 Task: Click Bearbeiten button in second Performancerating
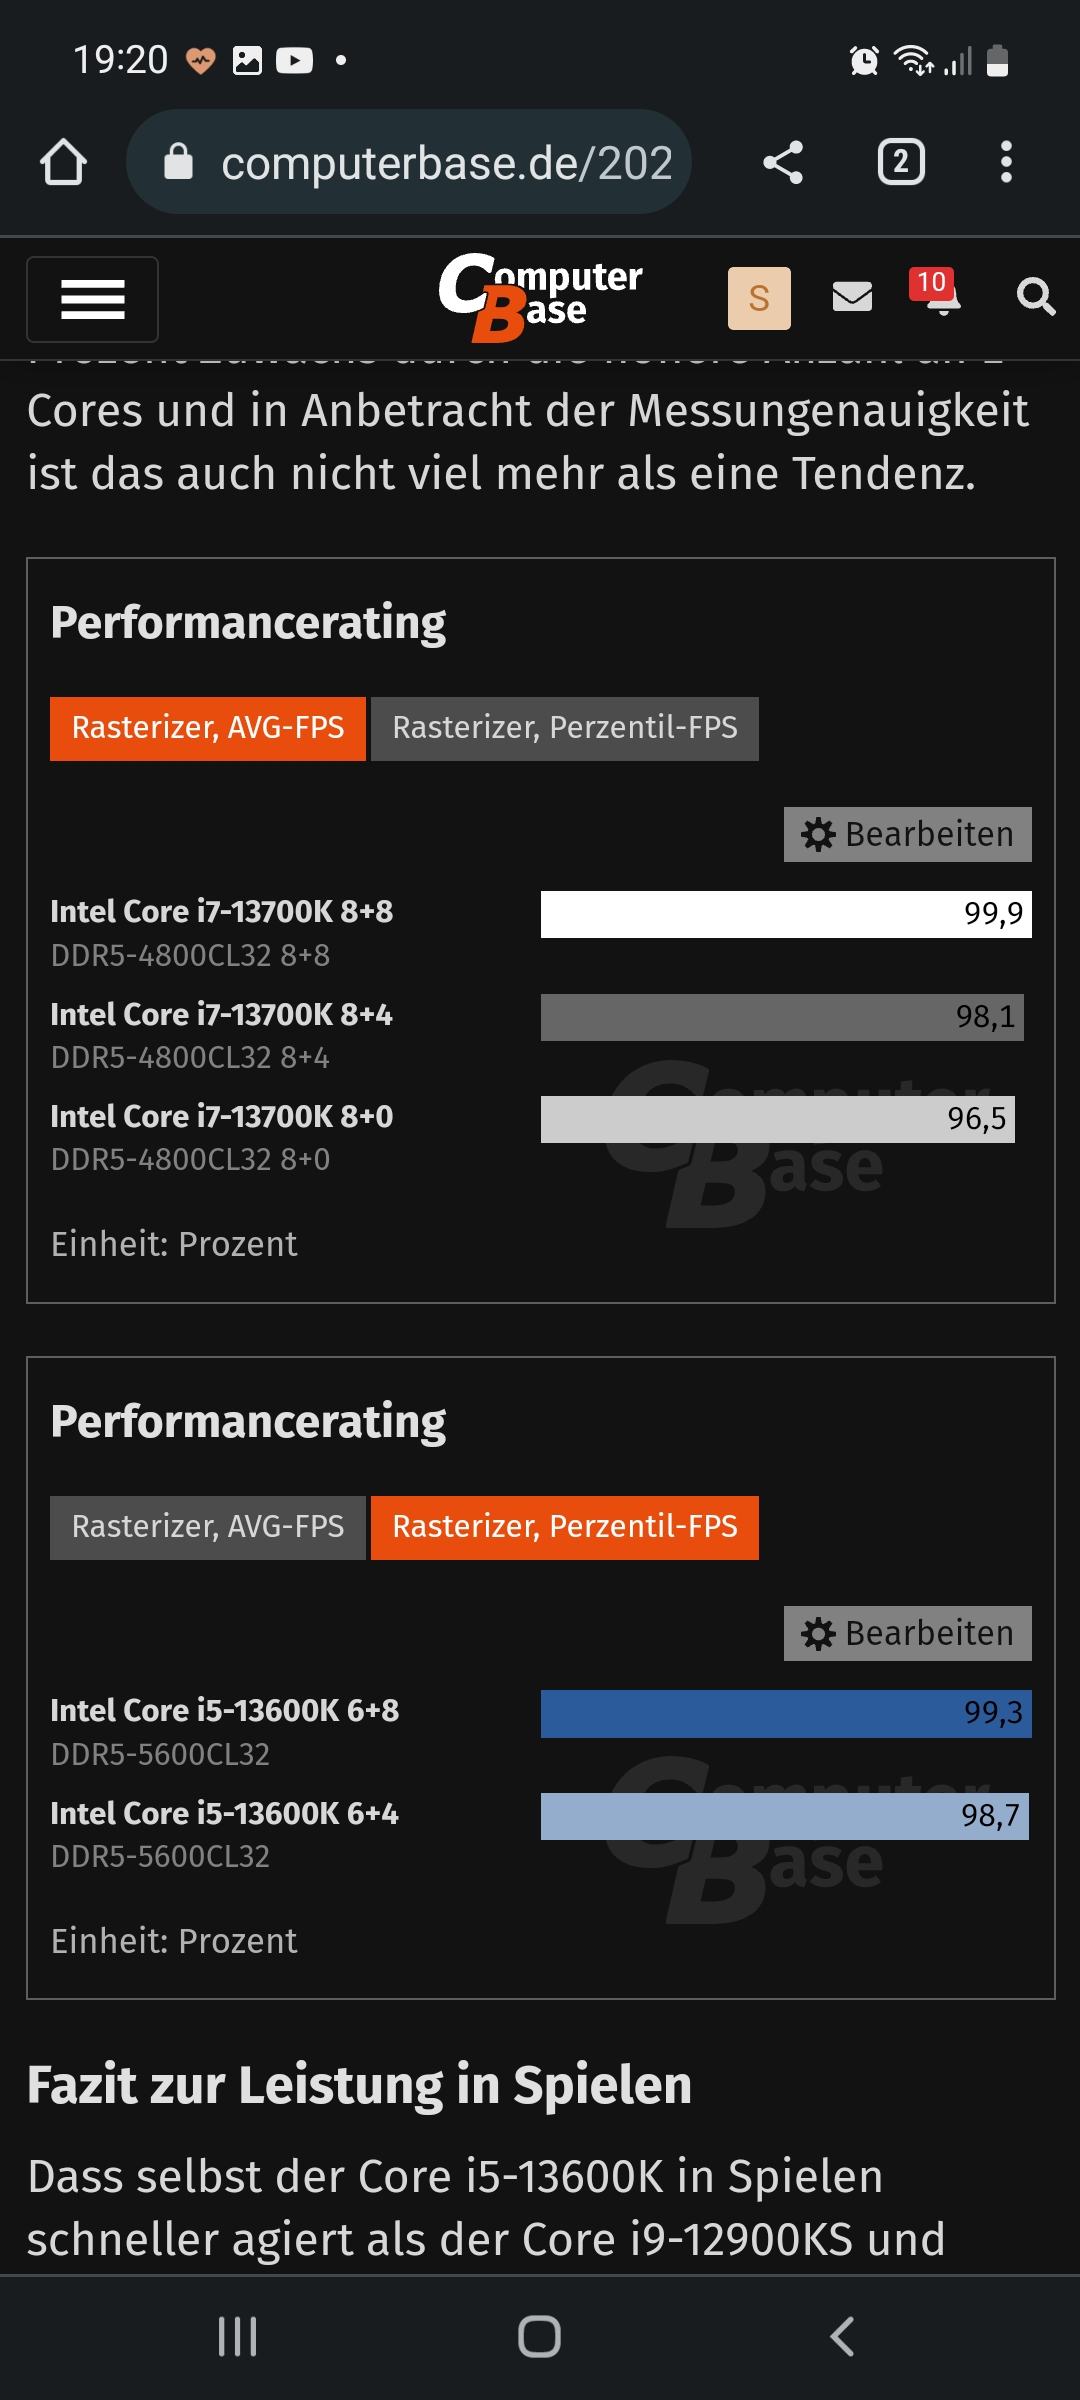(x=908, y=1633)
